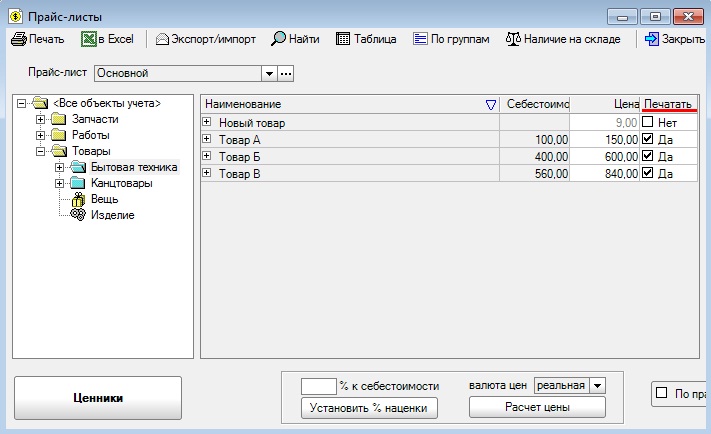Open Экспорт/импорт envelope icon
This screenshot has height=434, width=711.
(x=162, y=39)
